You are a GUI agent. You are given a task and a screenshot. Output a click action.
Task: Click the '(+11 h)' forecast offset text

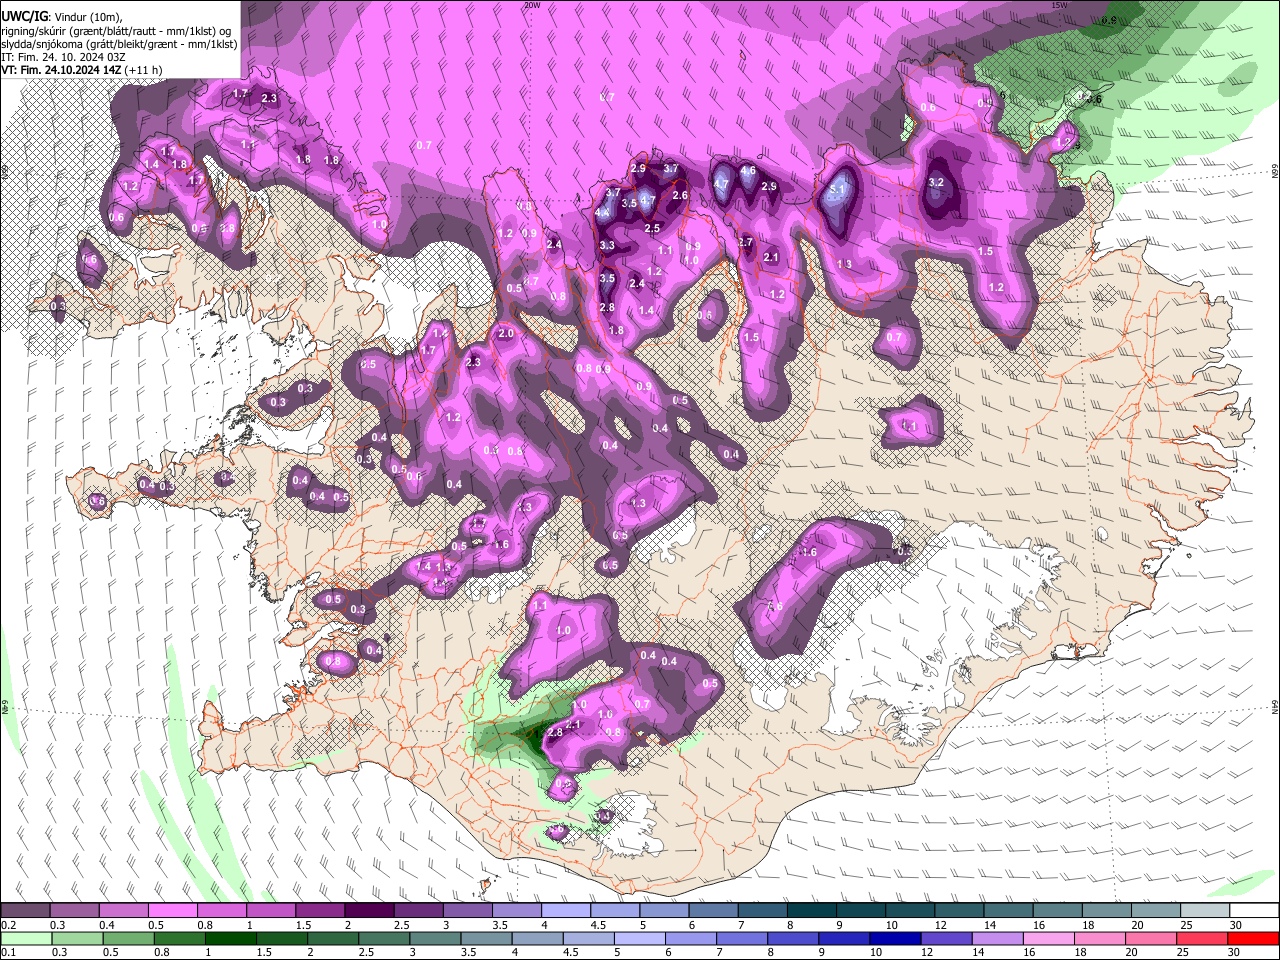(143, 70)
